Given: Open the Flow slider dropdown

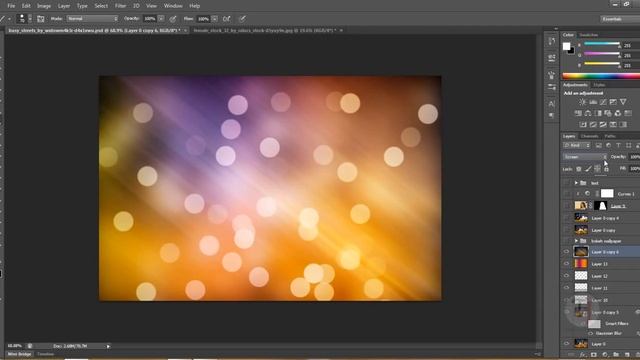Looking at the screenshot, I should [x=214, y=19].
